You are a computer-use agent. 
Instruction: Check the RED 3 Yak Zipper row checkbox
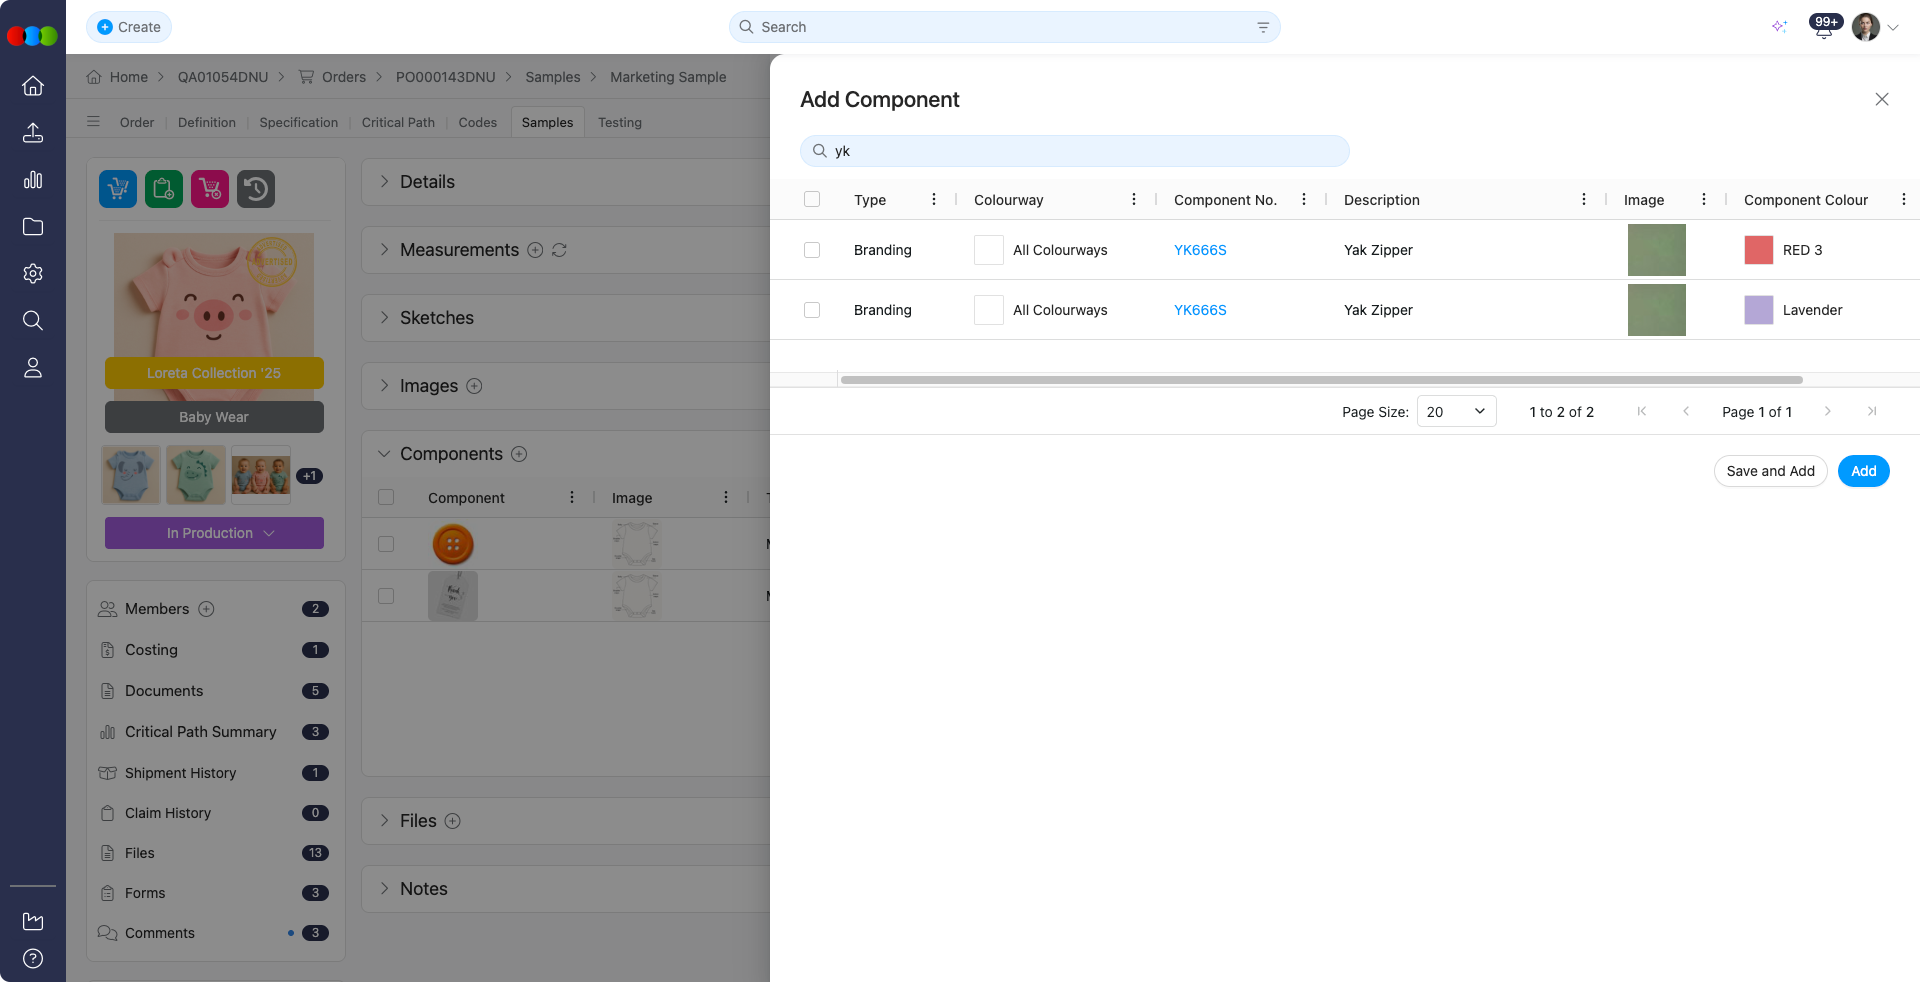811,250
